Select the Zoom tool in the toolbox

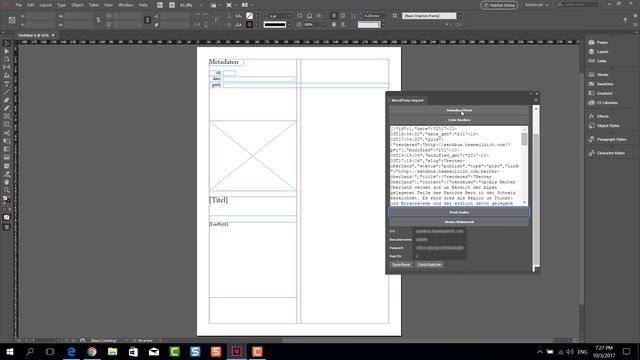point(7,190)
